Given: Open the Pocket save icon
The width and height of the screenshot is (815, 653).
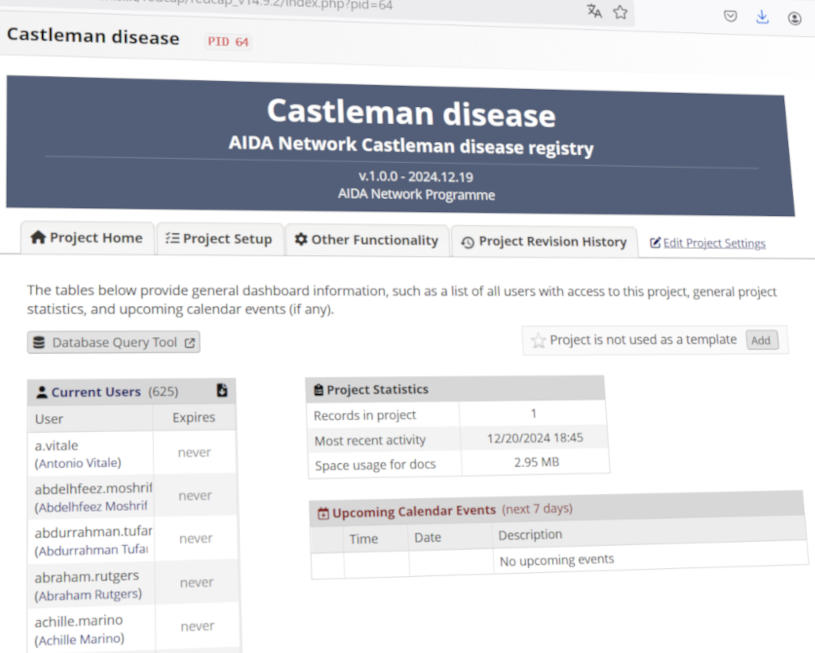Looking at the screenshot, I should [x=730, y=16].
